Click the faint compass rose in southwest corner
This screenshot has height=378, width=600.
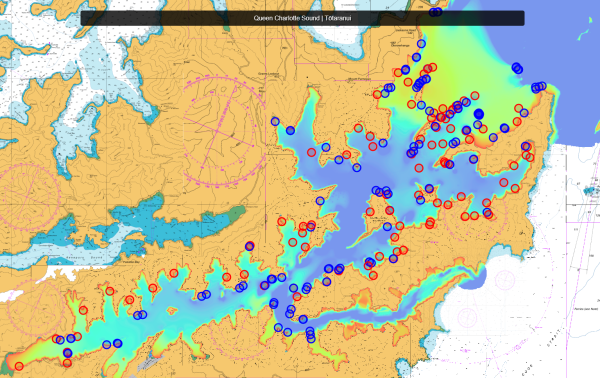coord(36,309)
